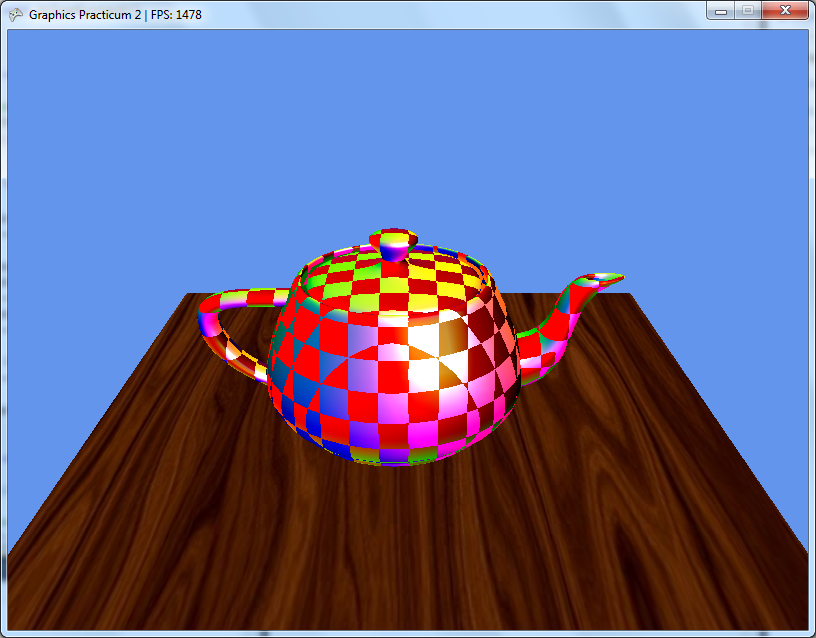
Task: Click the 'FPS: 1478' readout
Action: pyautogui.click(x=176, y=15)
